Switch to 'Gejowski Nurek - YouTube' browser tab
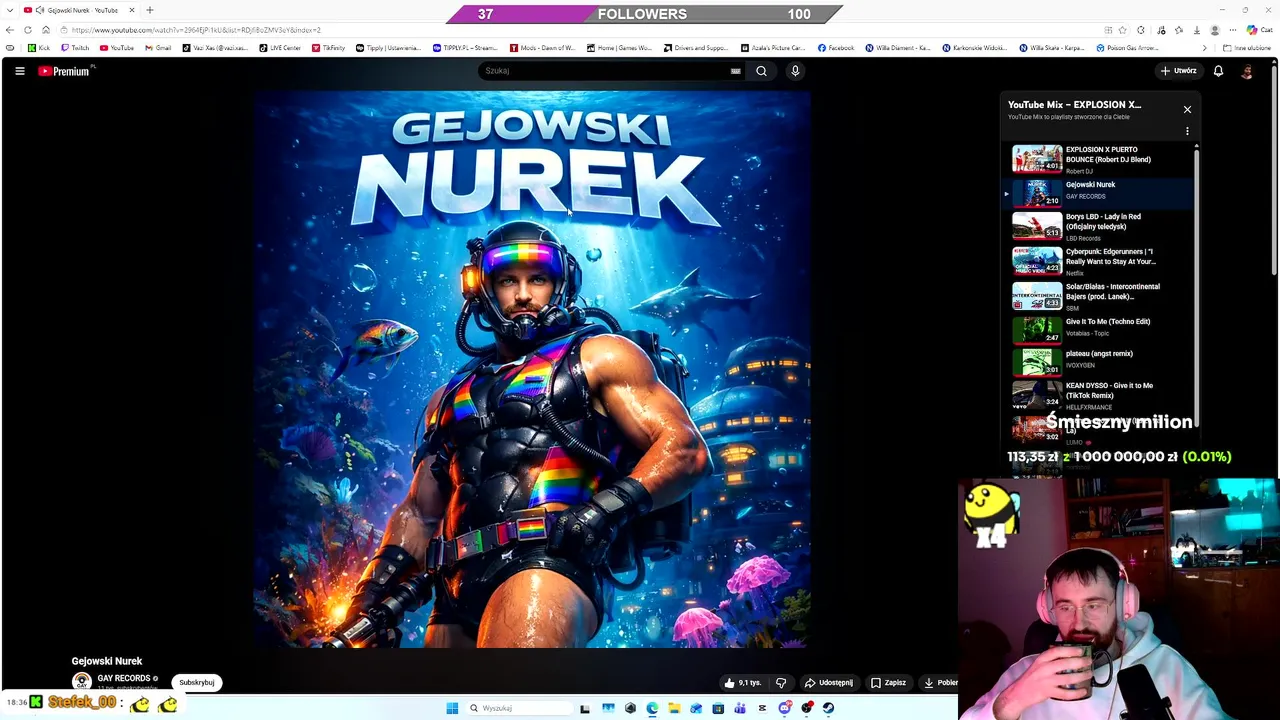Viewport: 1280px width, 720px height. [x=78, y=10]
